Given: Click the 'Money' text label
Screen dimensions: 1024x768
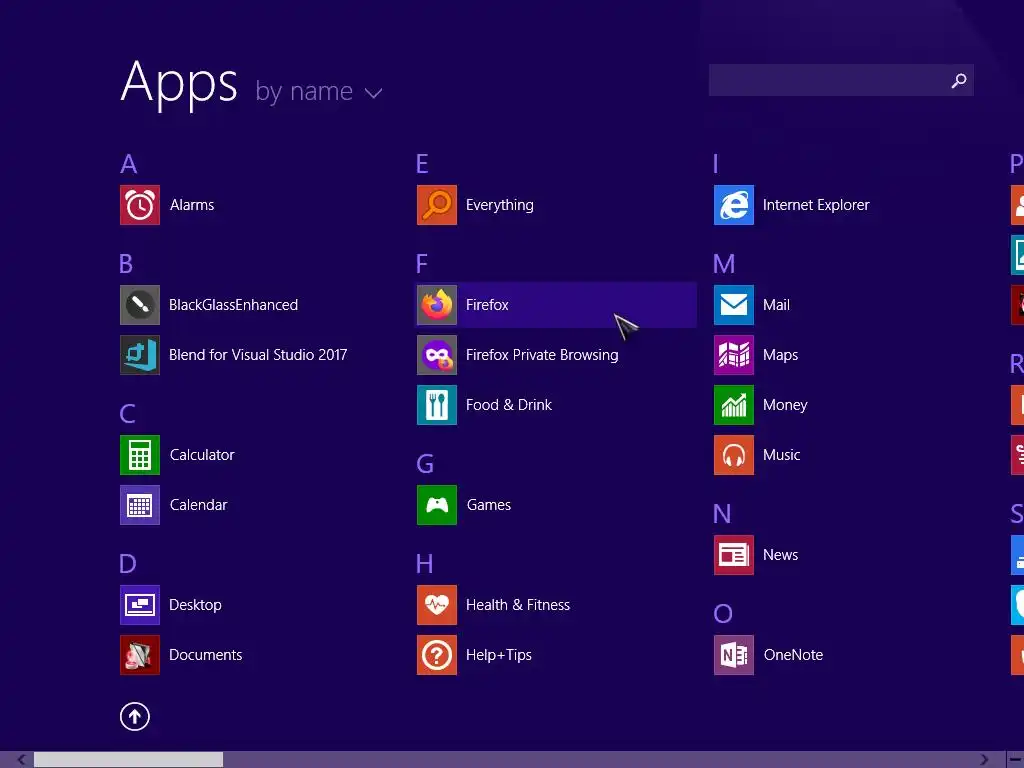Looking at the screenshot, I should click(x=785, y=406).
